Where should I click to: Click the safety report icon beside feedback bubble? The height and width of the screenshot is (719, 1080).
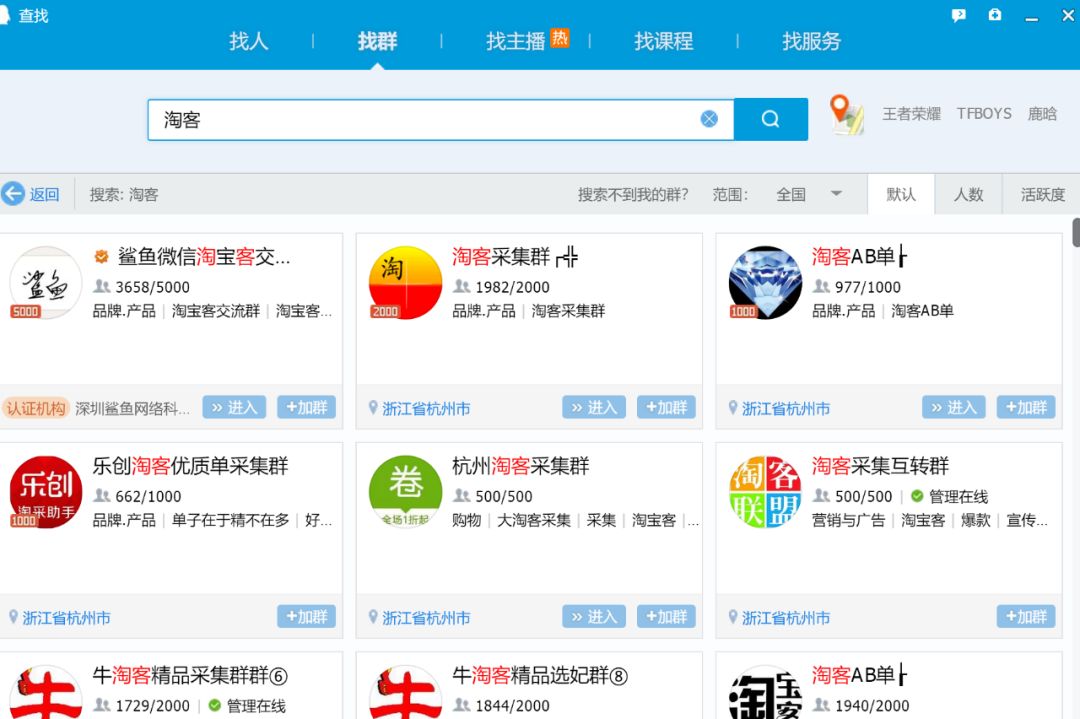tap(995, 15)
